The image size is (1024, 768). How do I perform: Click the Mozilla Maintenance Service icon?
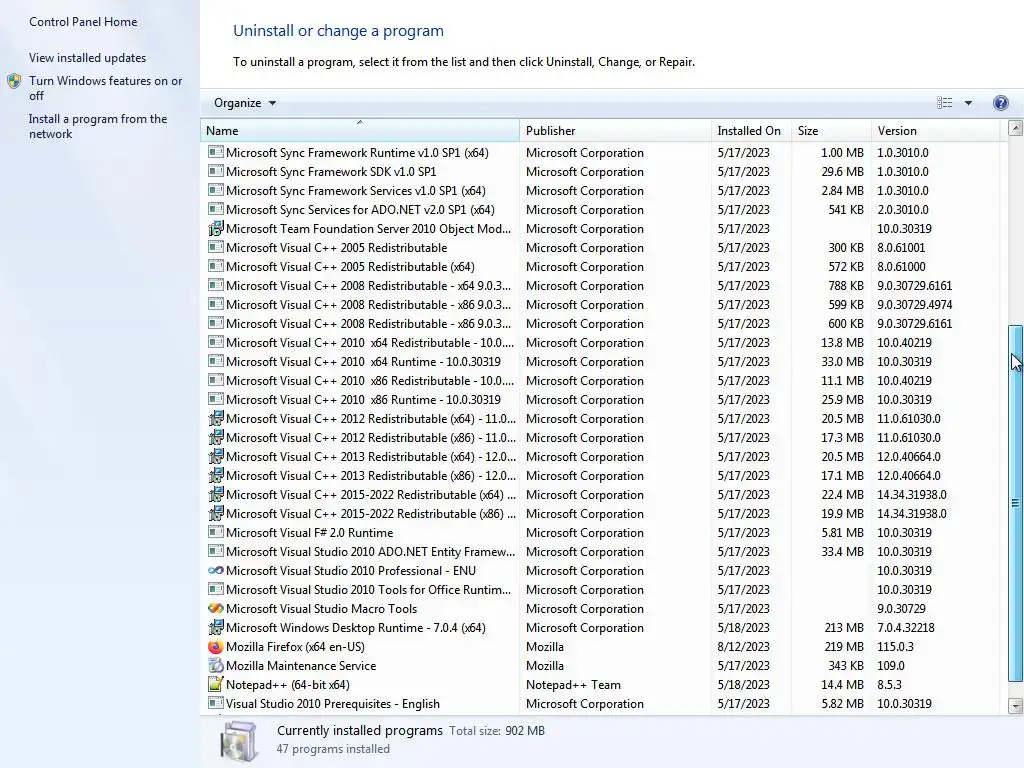click(x=215, y=665)
